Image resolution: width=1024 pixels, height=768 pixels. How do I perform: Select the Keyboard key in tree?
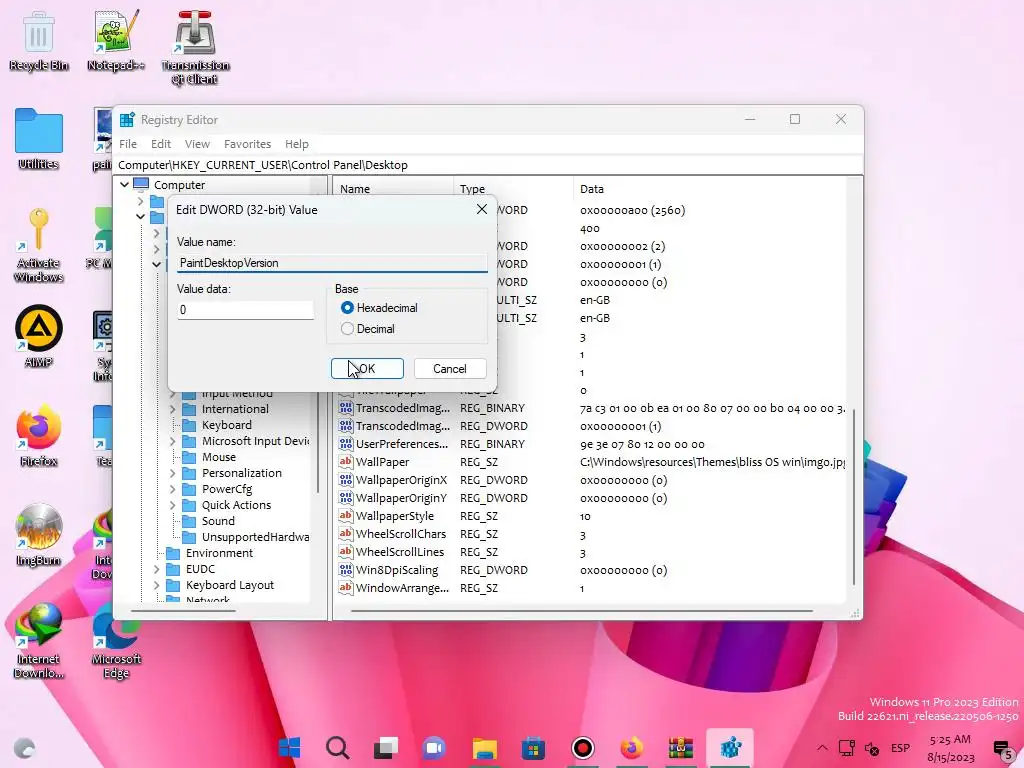click(x=227, y=425)
